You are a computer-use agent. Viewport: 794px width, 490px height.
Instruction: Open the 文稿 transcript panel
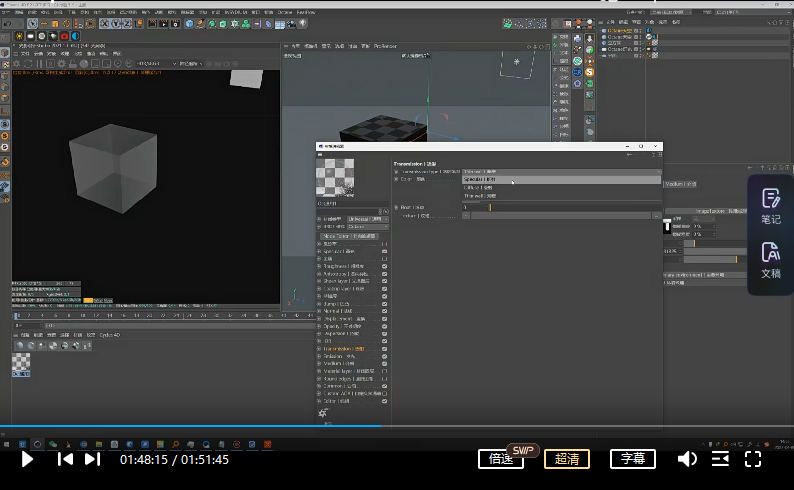[770, 259]
